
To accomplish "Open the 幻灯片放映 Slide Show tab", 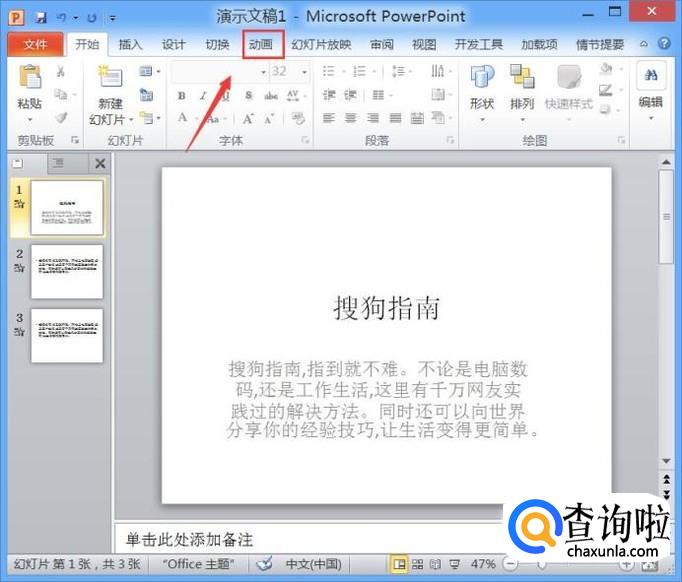I will coord(321,44).
